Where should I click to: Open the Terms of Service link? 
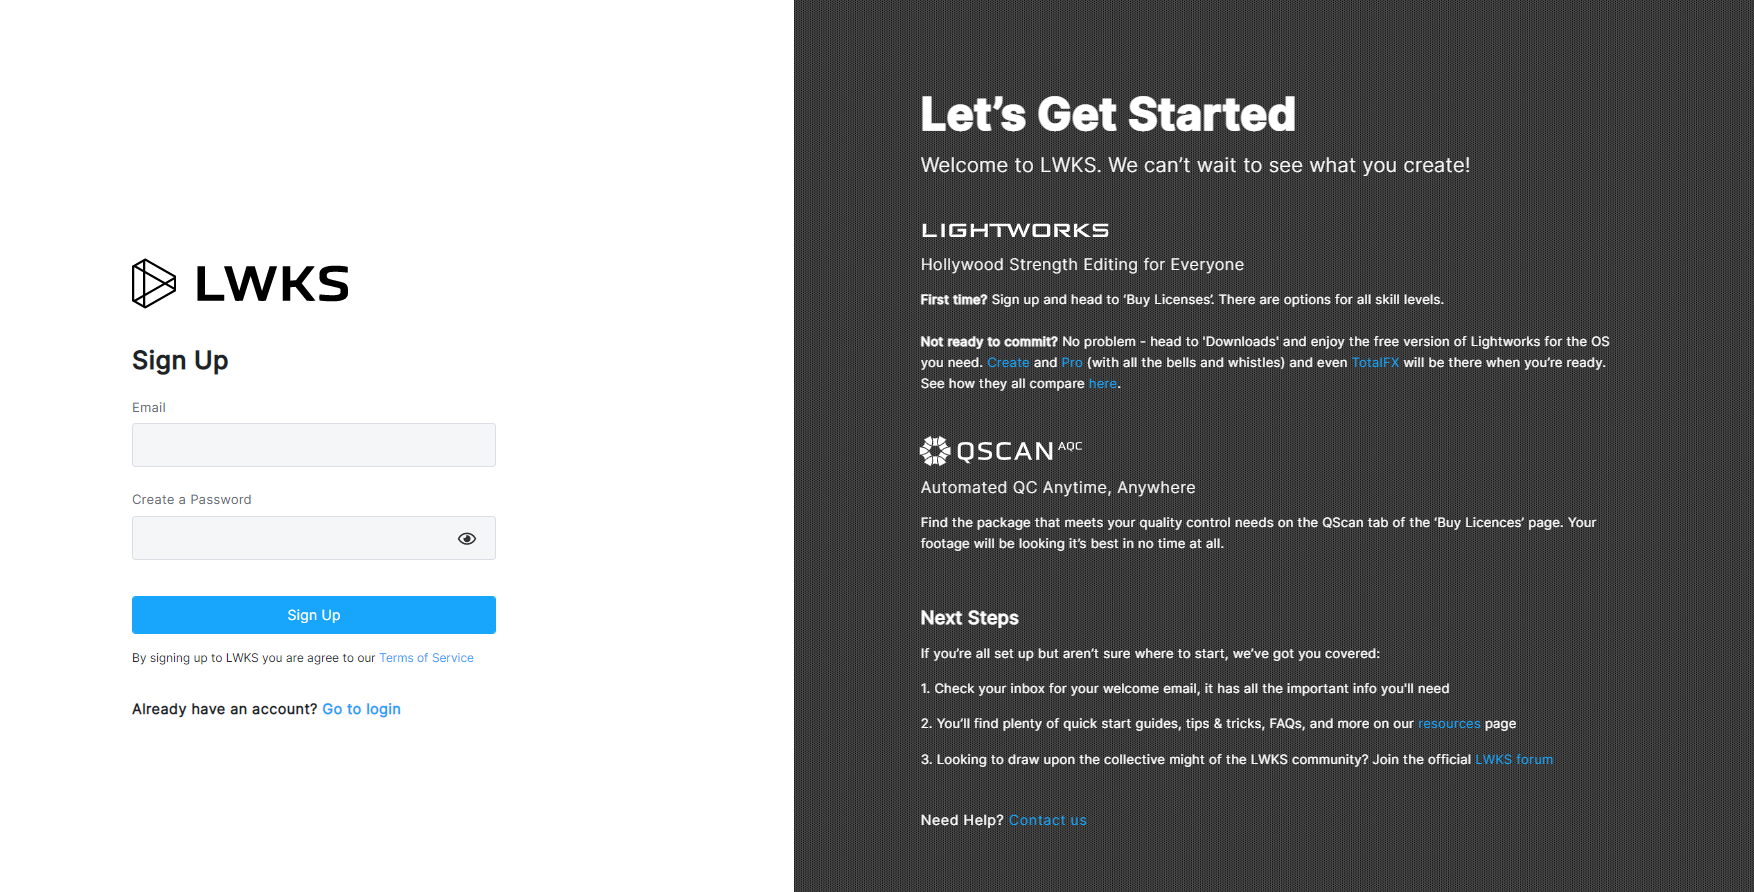[x=426, y=658]
